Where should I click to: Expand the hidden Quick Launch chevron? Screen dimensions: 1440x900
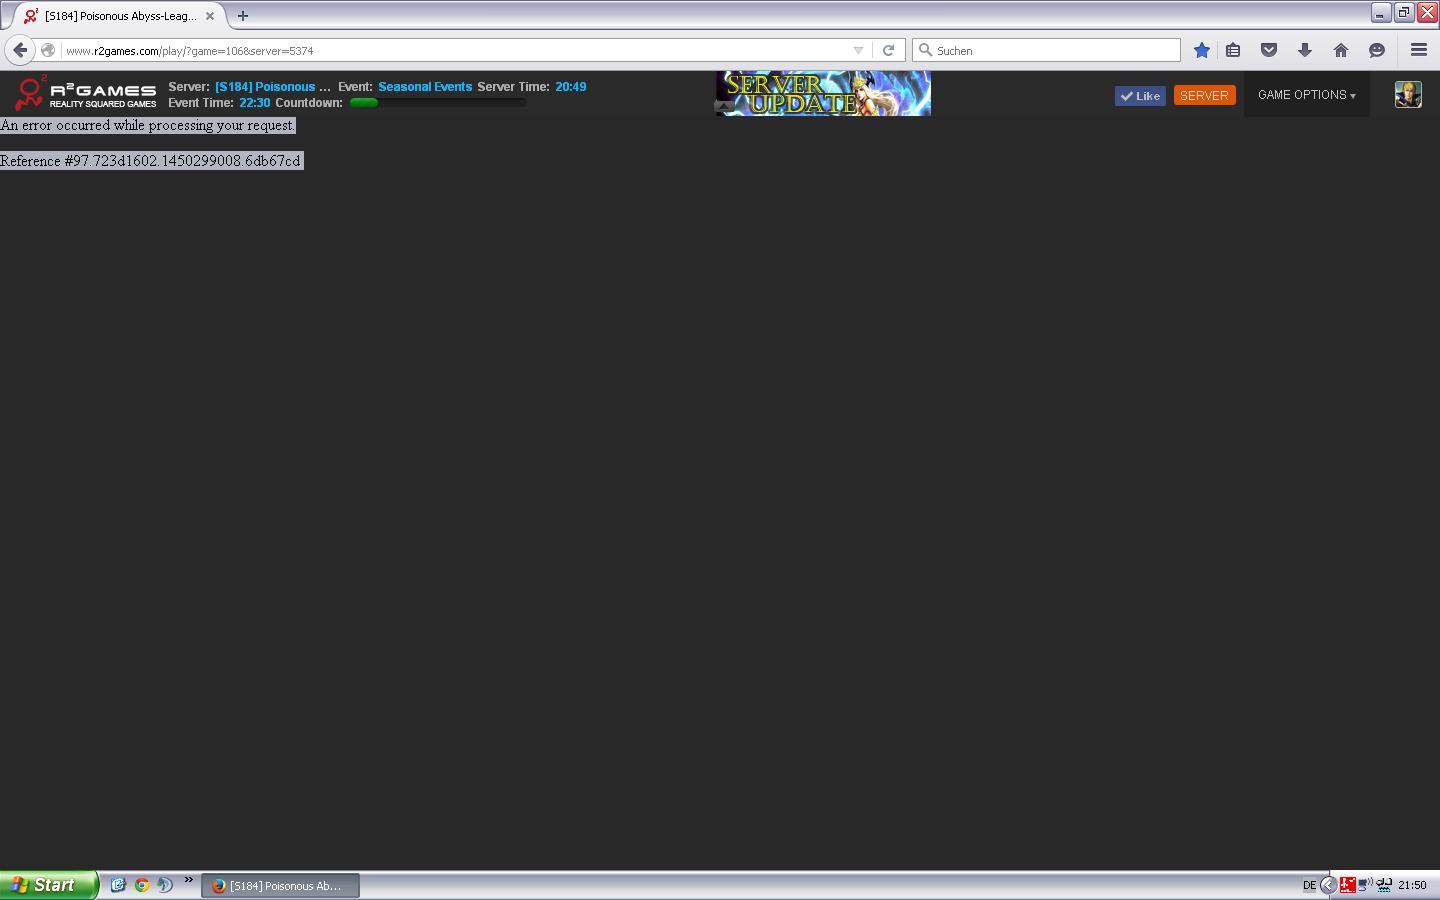[188, 880]
